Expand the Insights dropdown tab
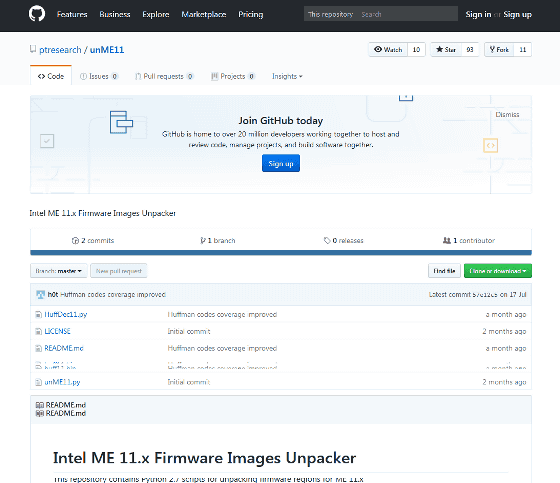 click(287, 76)
